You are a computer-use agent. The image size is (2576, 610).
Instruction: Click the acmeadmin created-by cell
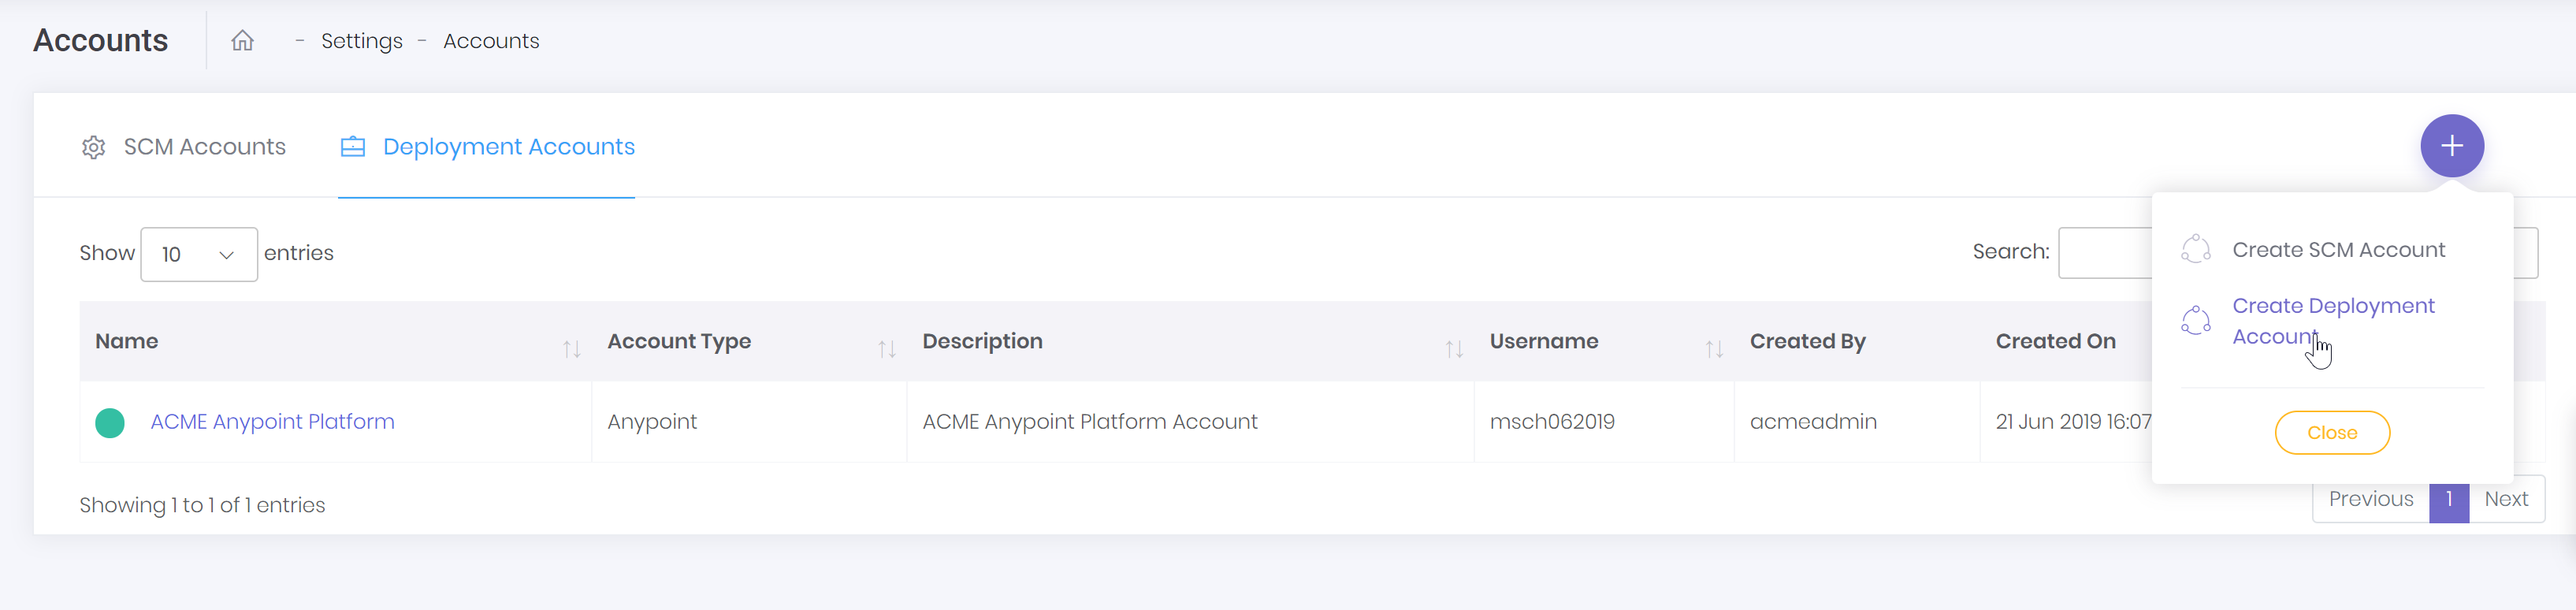[x=1813, y=422]
